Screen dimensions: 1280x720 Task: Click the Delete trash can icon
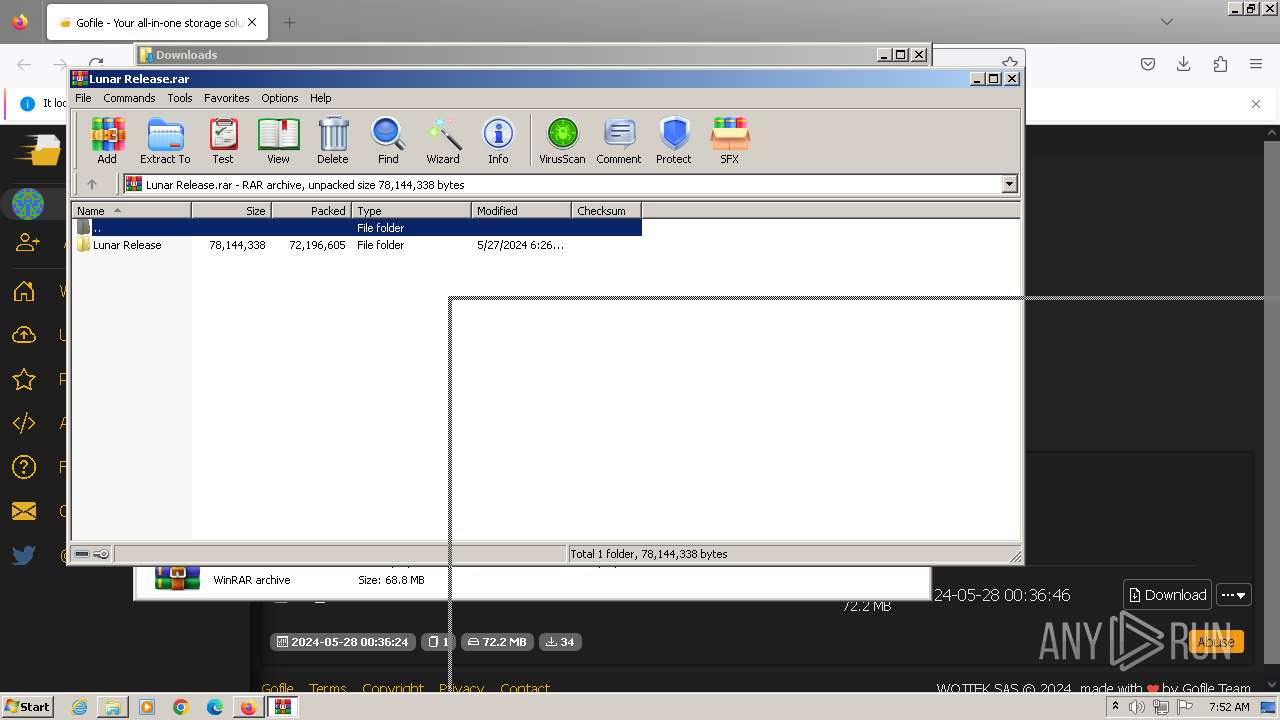pos(333,141)
